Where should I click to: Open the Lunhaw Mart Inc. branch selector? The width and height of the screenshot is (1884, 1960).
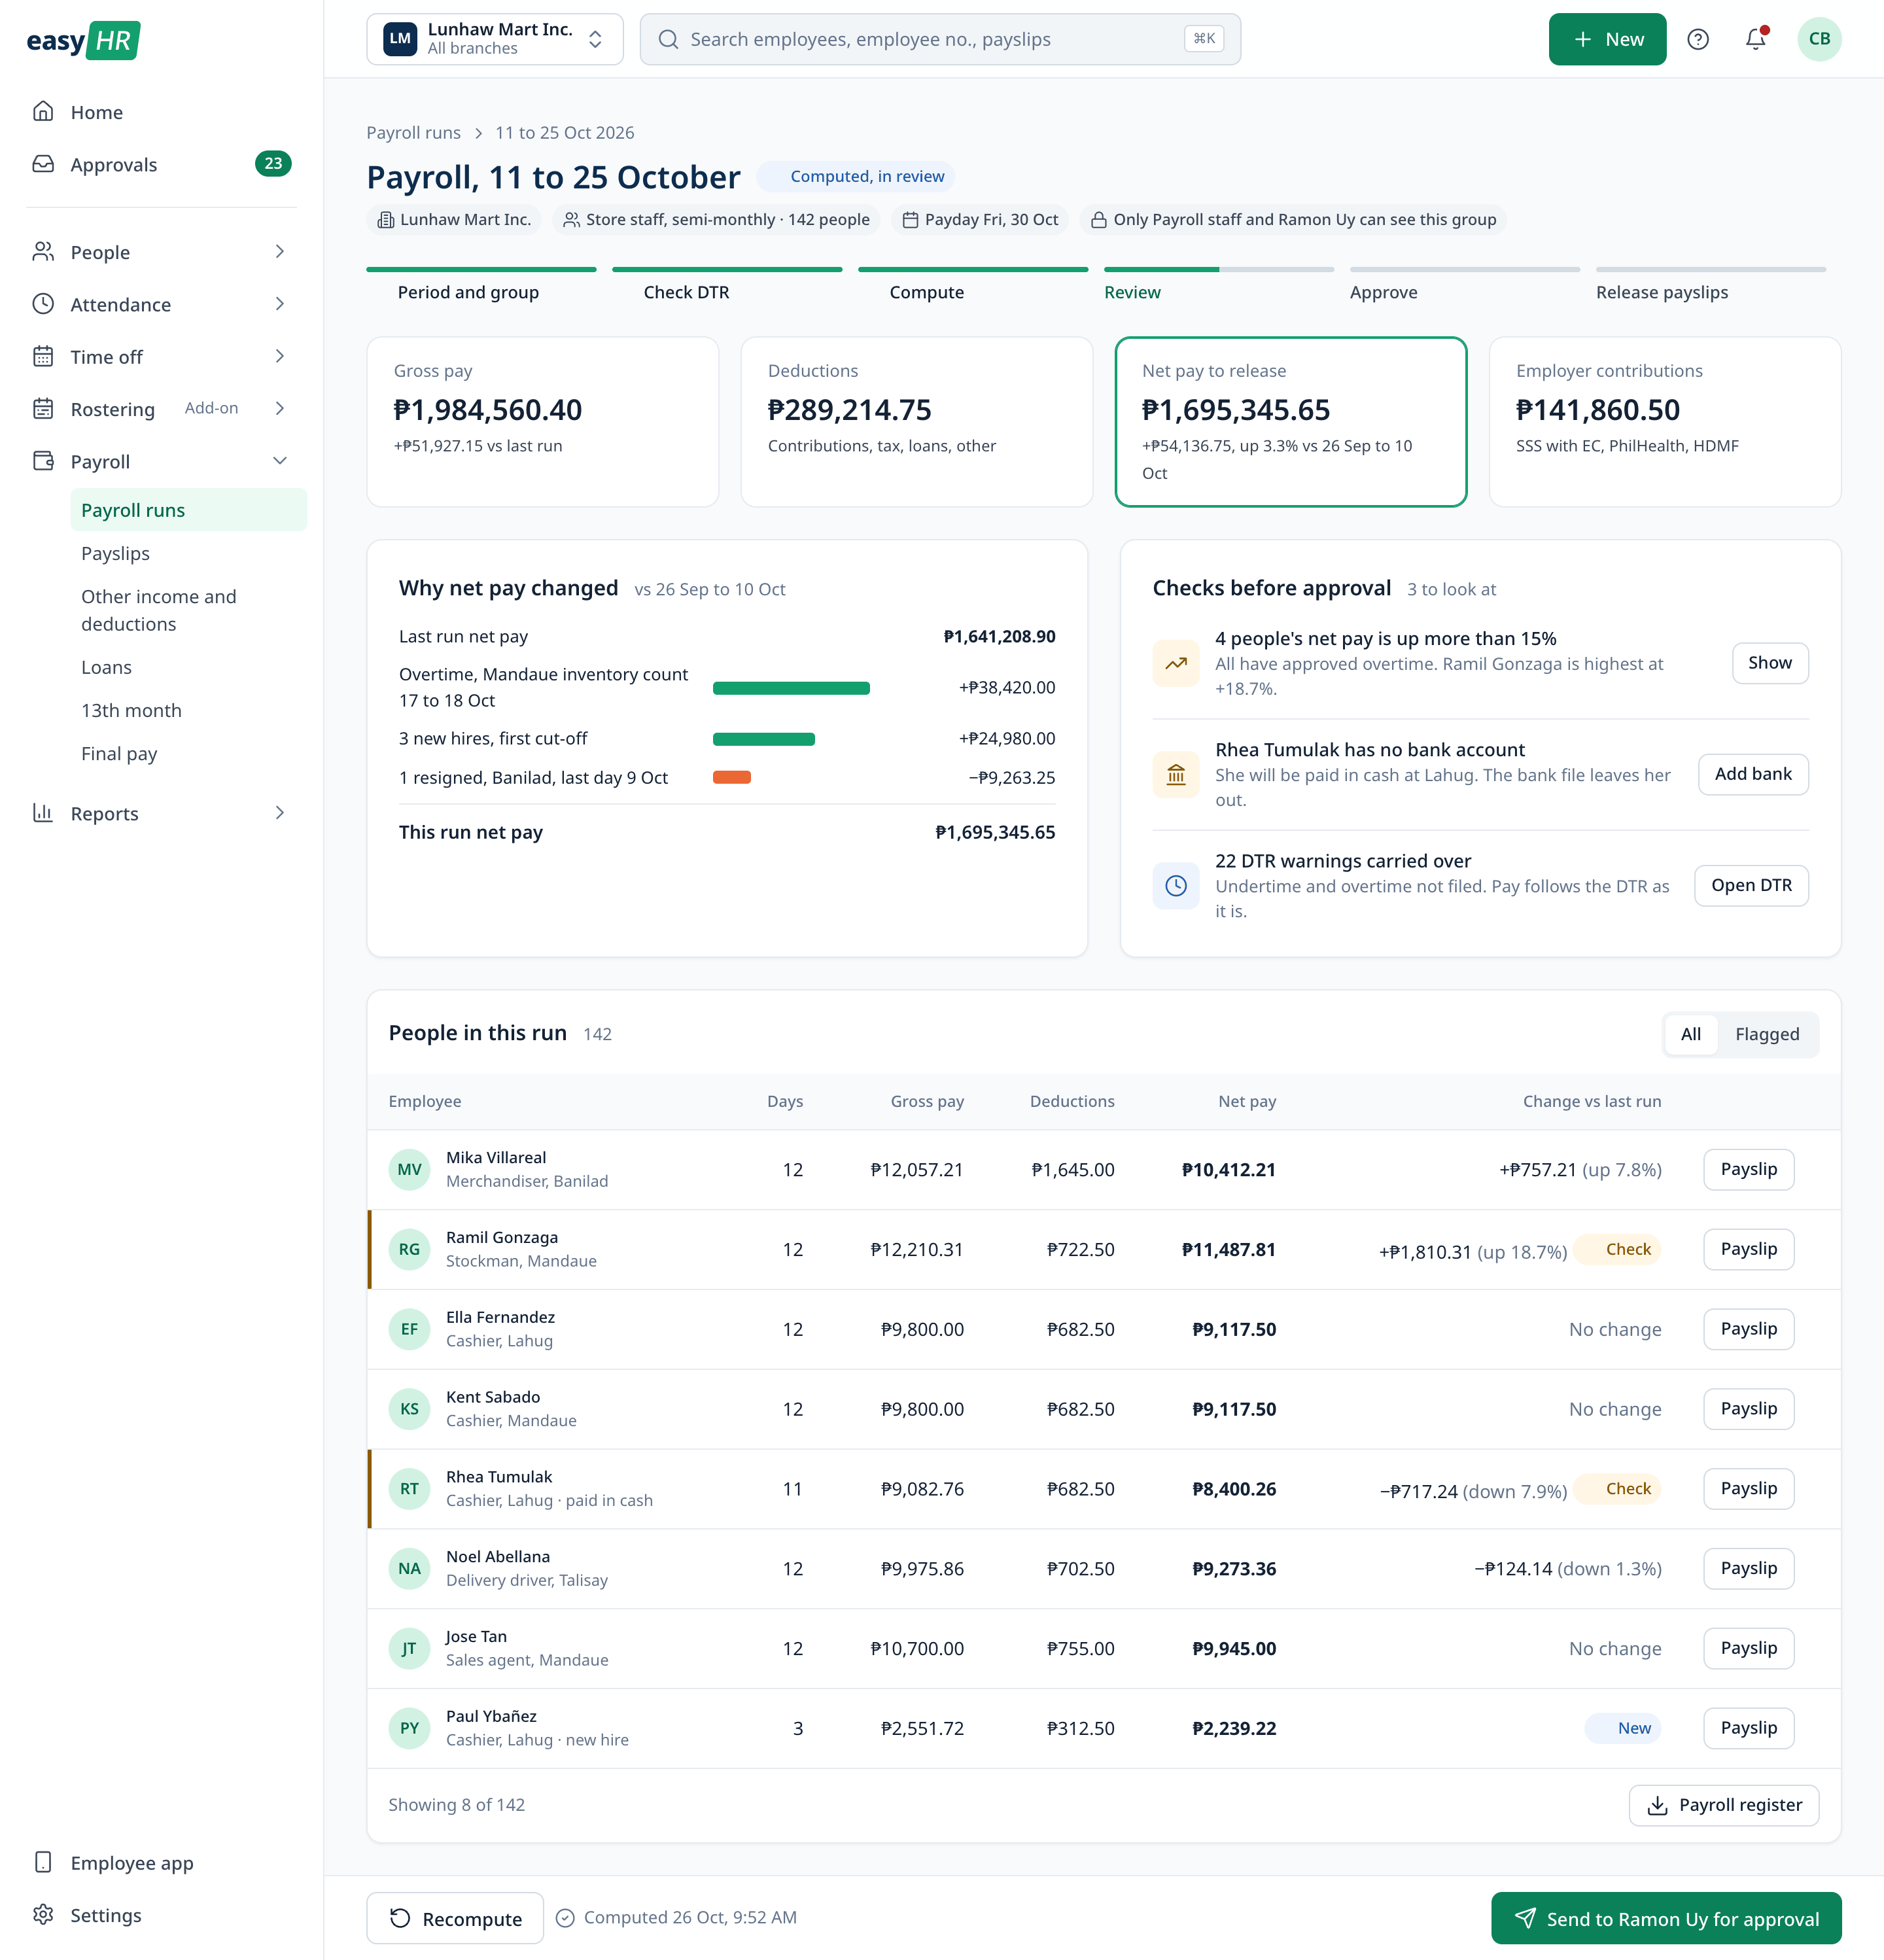[x=495, y=39]
